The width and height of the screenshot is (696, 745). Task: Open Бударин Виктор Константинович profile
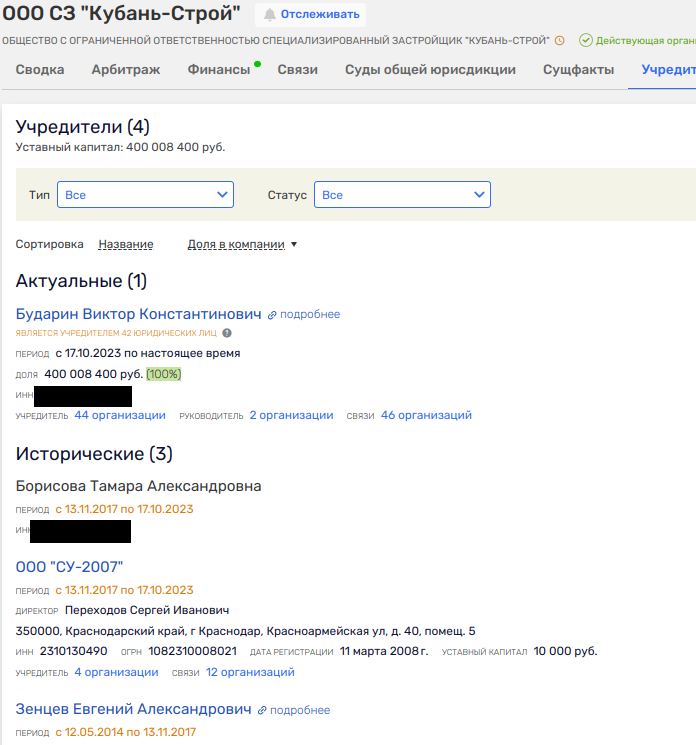point(138,314)
